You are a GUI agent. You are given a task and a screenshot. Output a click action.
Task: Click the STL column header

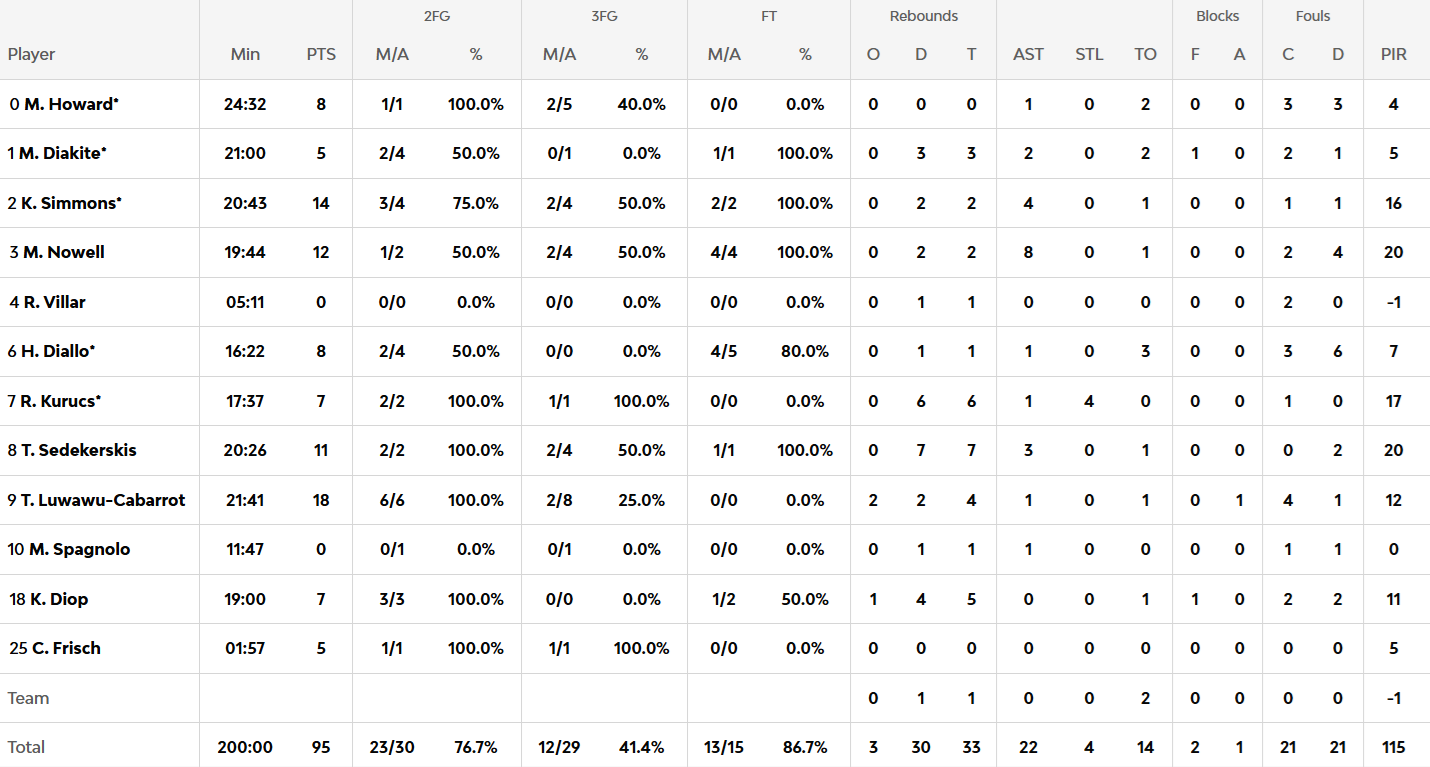click(x=1089, y=54)
